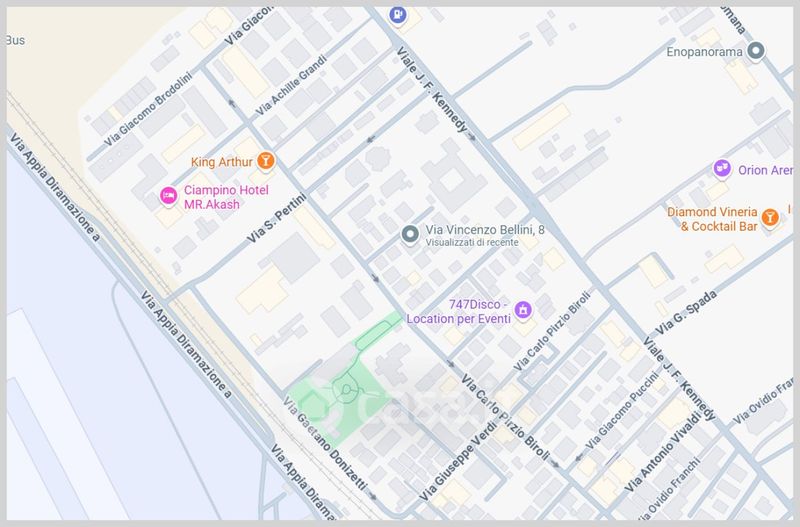Click the Orion Arena theater pin
This screenshot has width=800, height=527.
[x=722, y=168]
